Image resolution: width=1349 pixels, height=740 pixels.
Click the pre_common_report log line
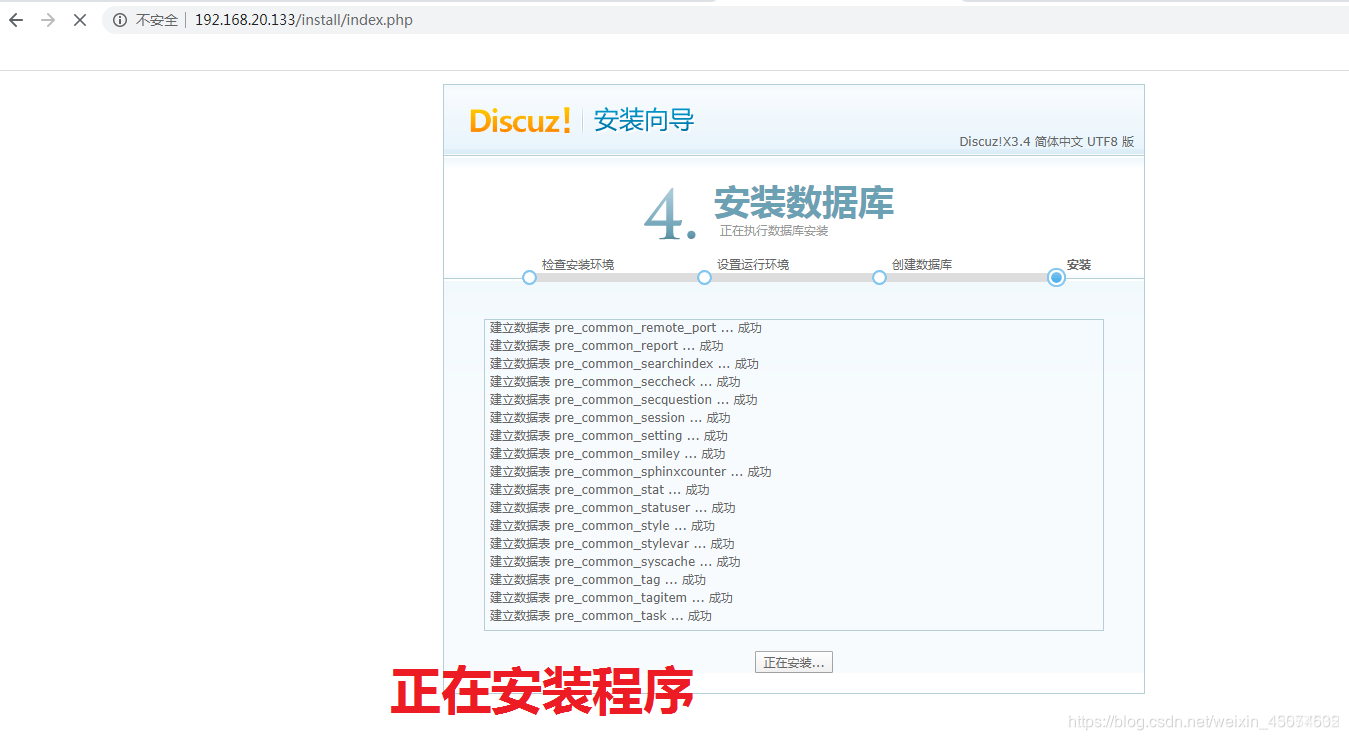[607, 346]
